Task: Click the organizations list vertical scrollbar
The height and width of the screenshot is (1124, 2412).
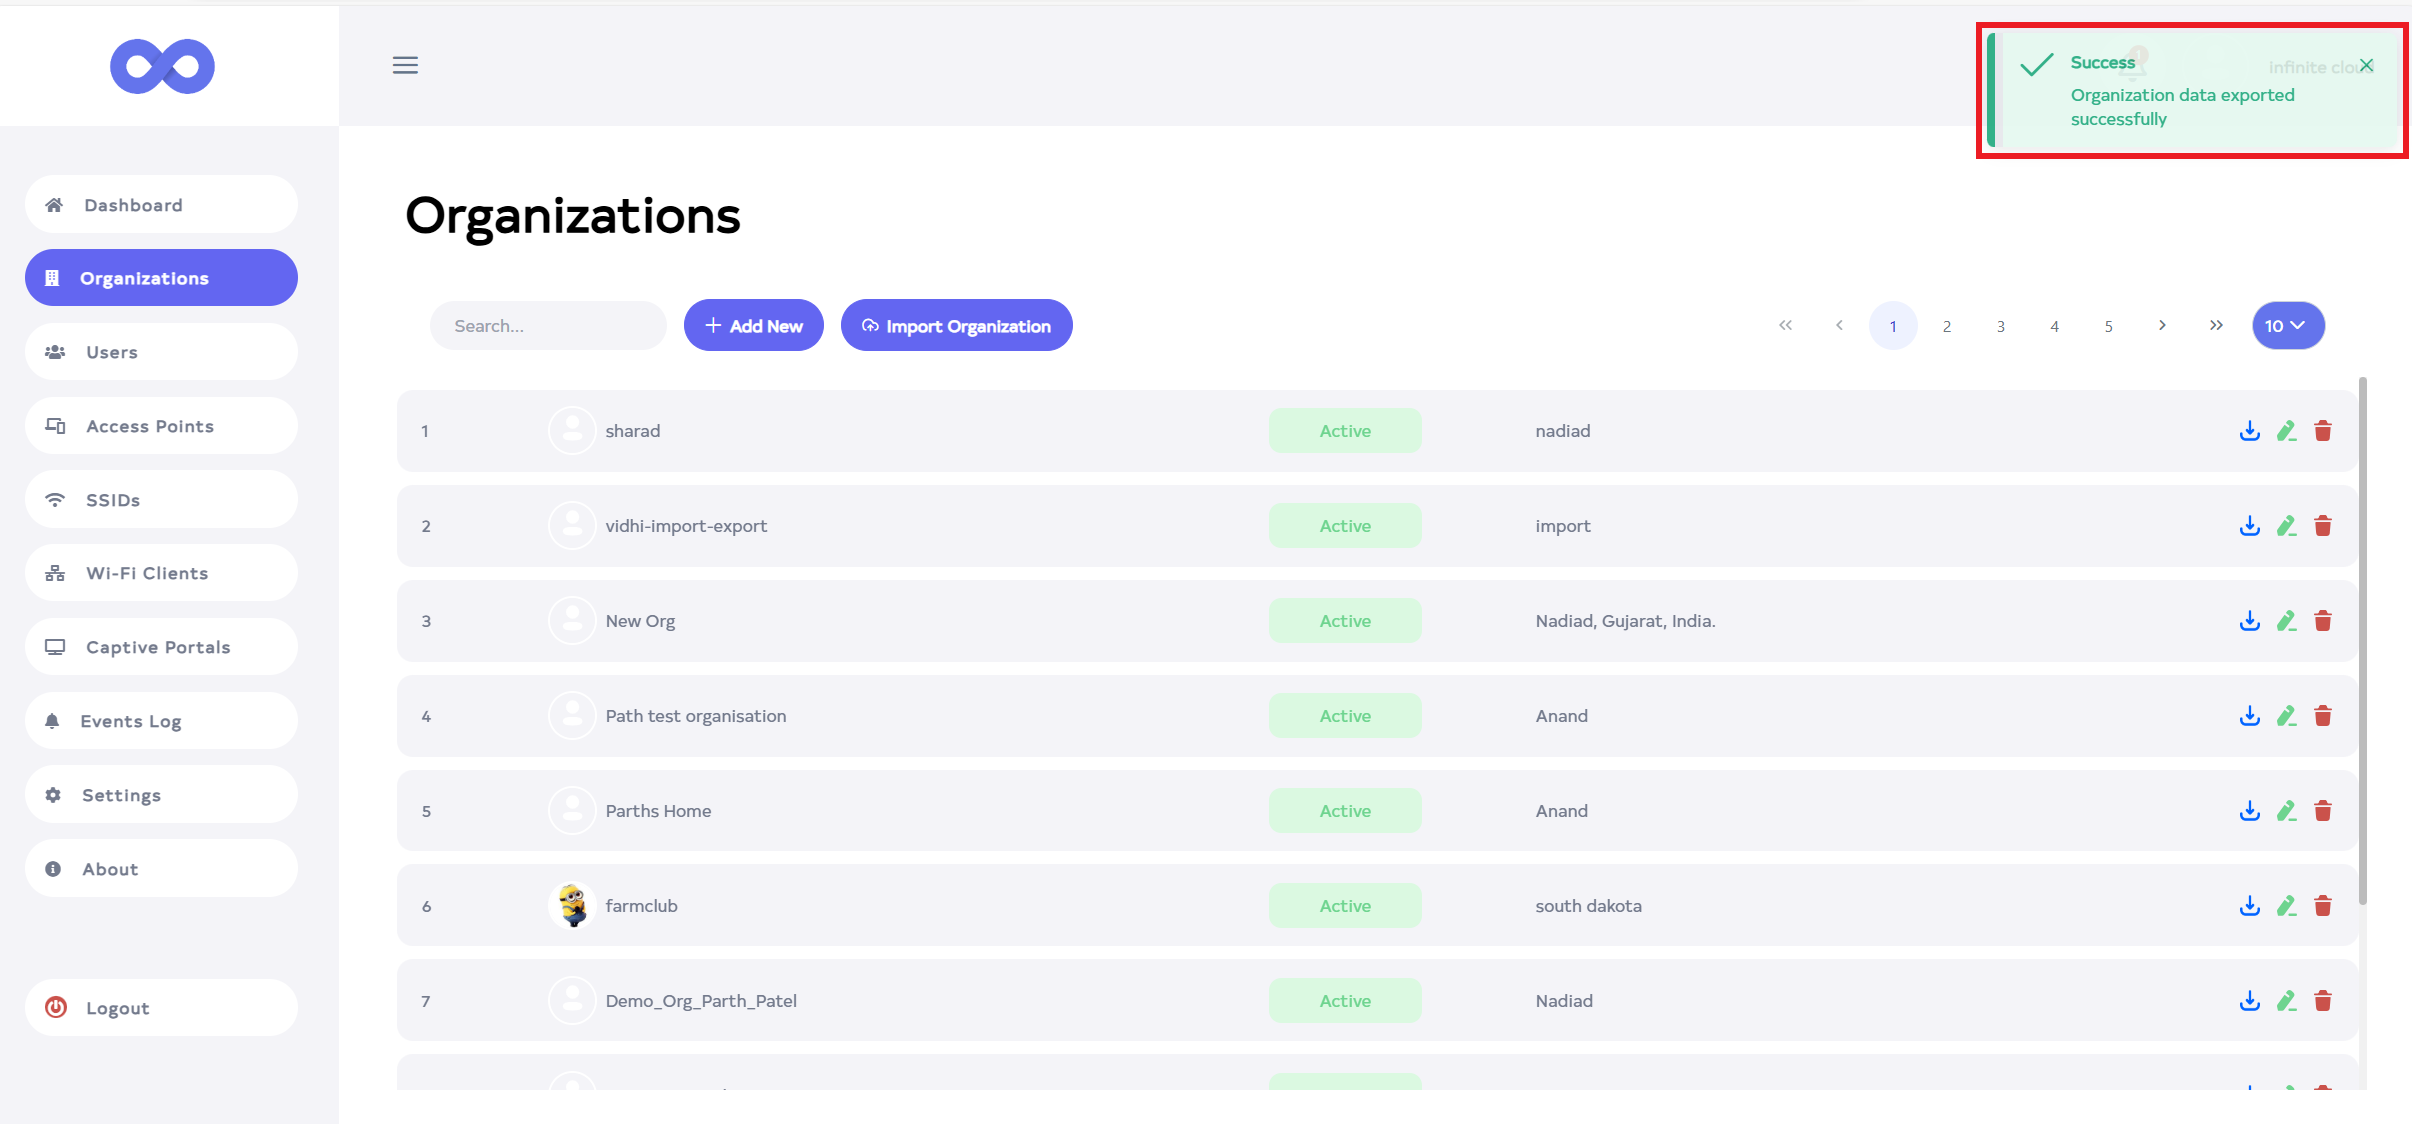Action: click(x=2362, y=640)
